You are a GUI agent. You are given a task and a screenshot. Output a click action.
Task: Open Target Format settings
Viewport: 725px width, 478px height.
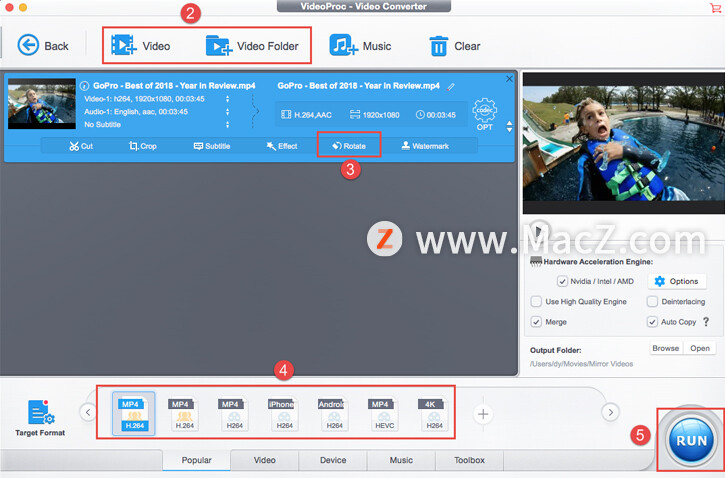click(40, 418)
